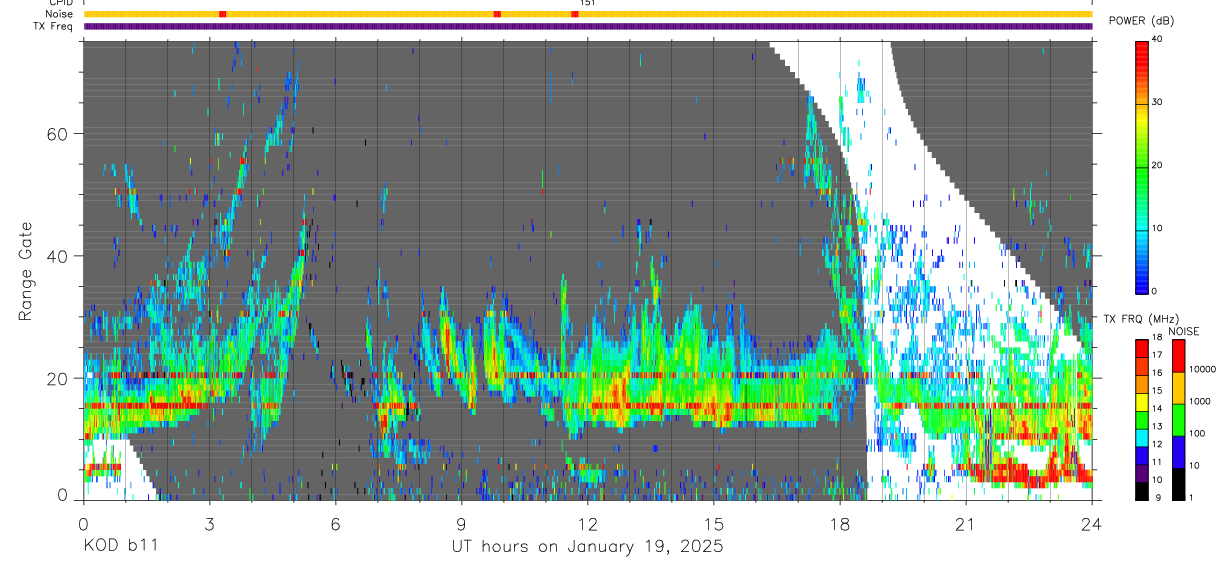Click the red noise marker below '151'
1228x567 pixels.
coord(574,14)
